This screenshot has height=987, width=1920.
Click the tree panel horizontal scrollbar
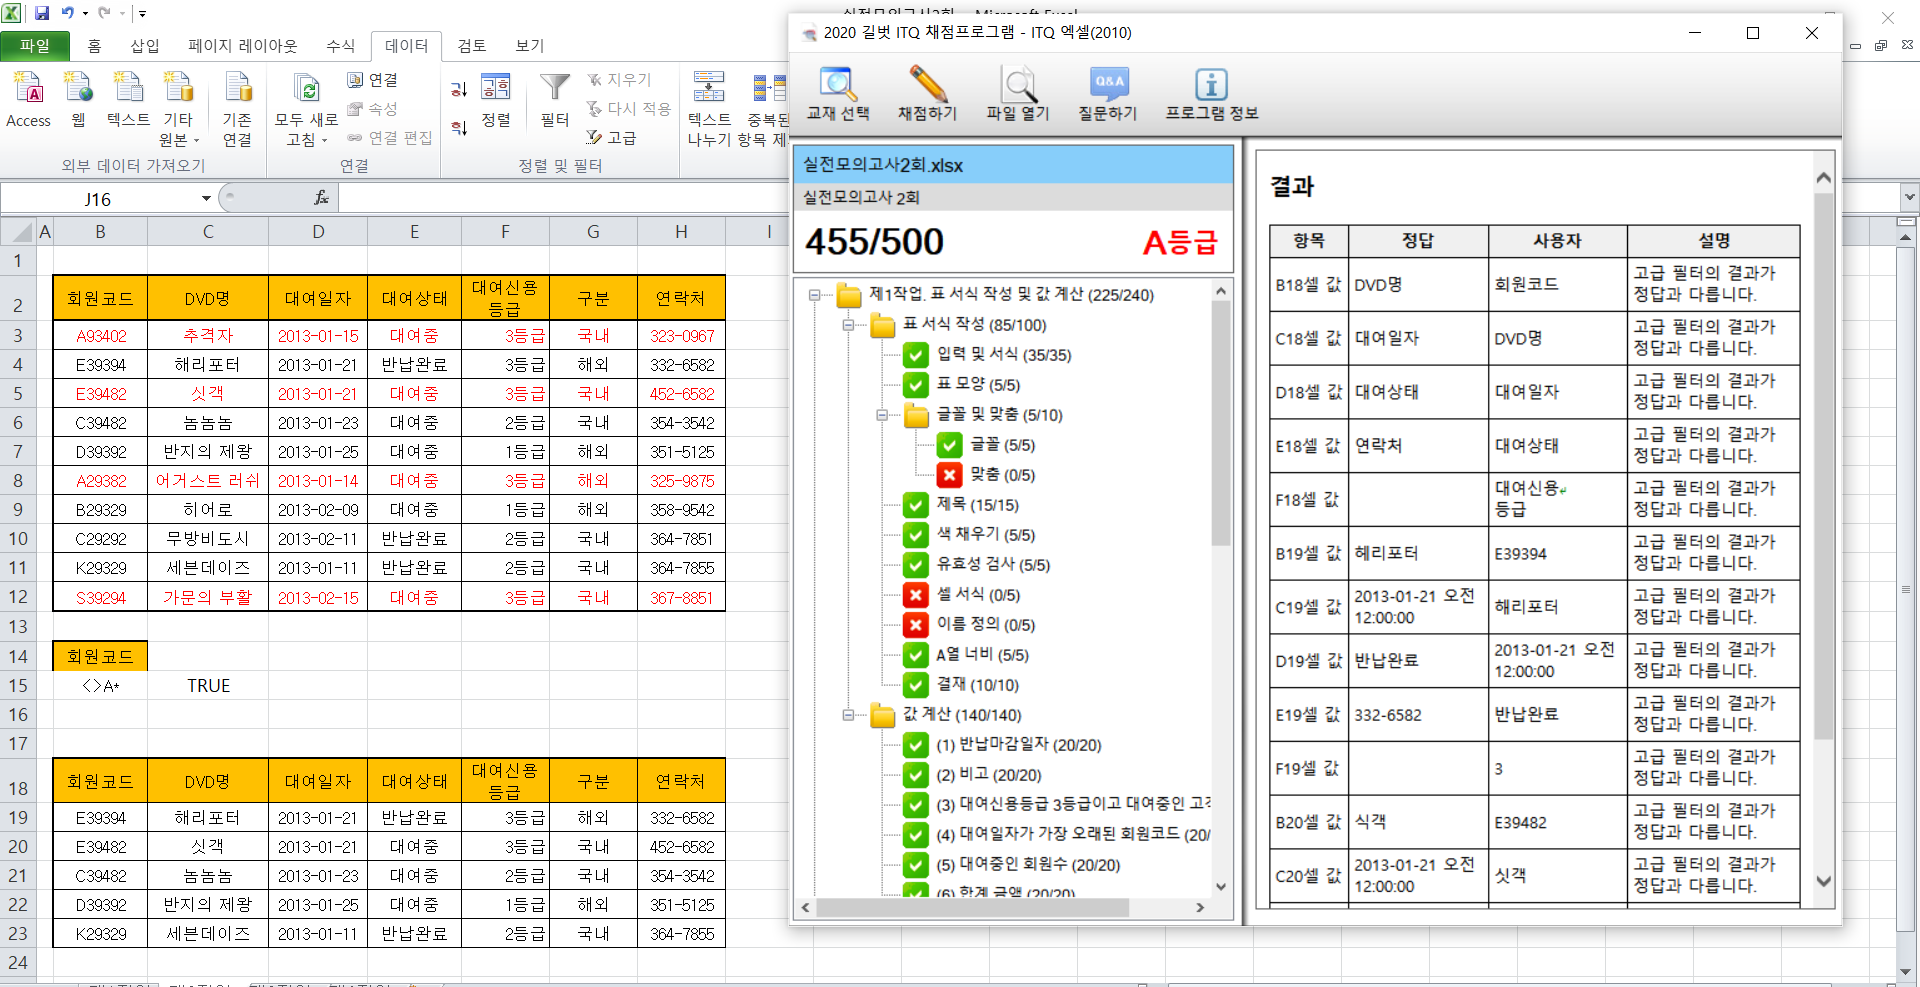[971, 908]
